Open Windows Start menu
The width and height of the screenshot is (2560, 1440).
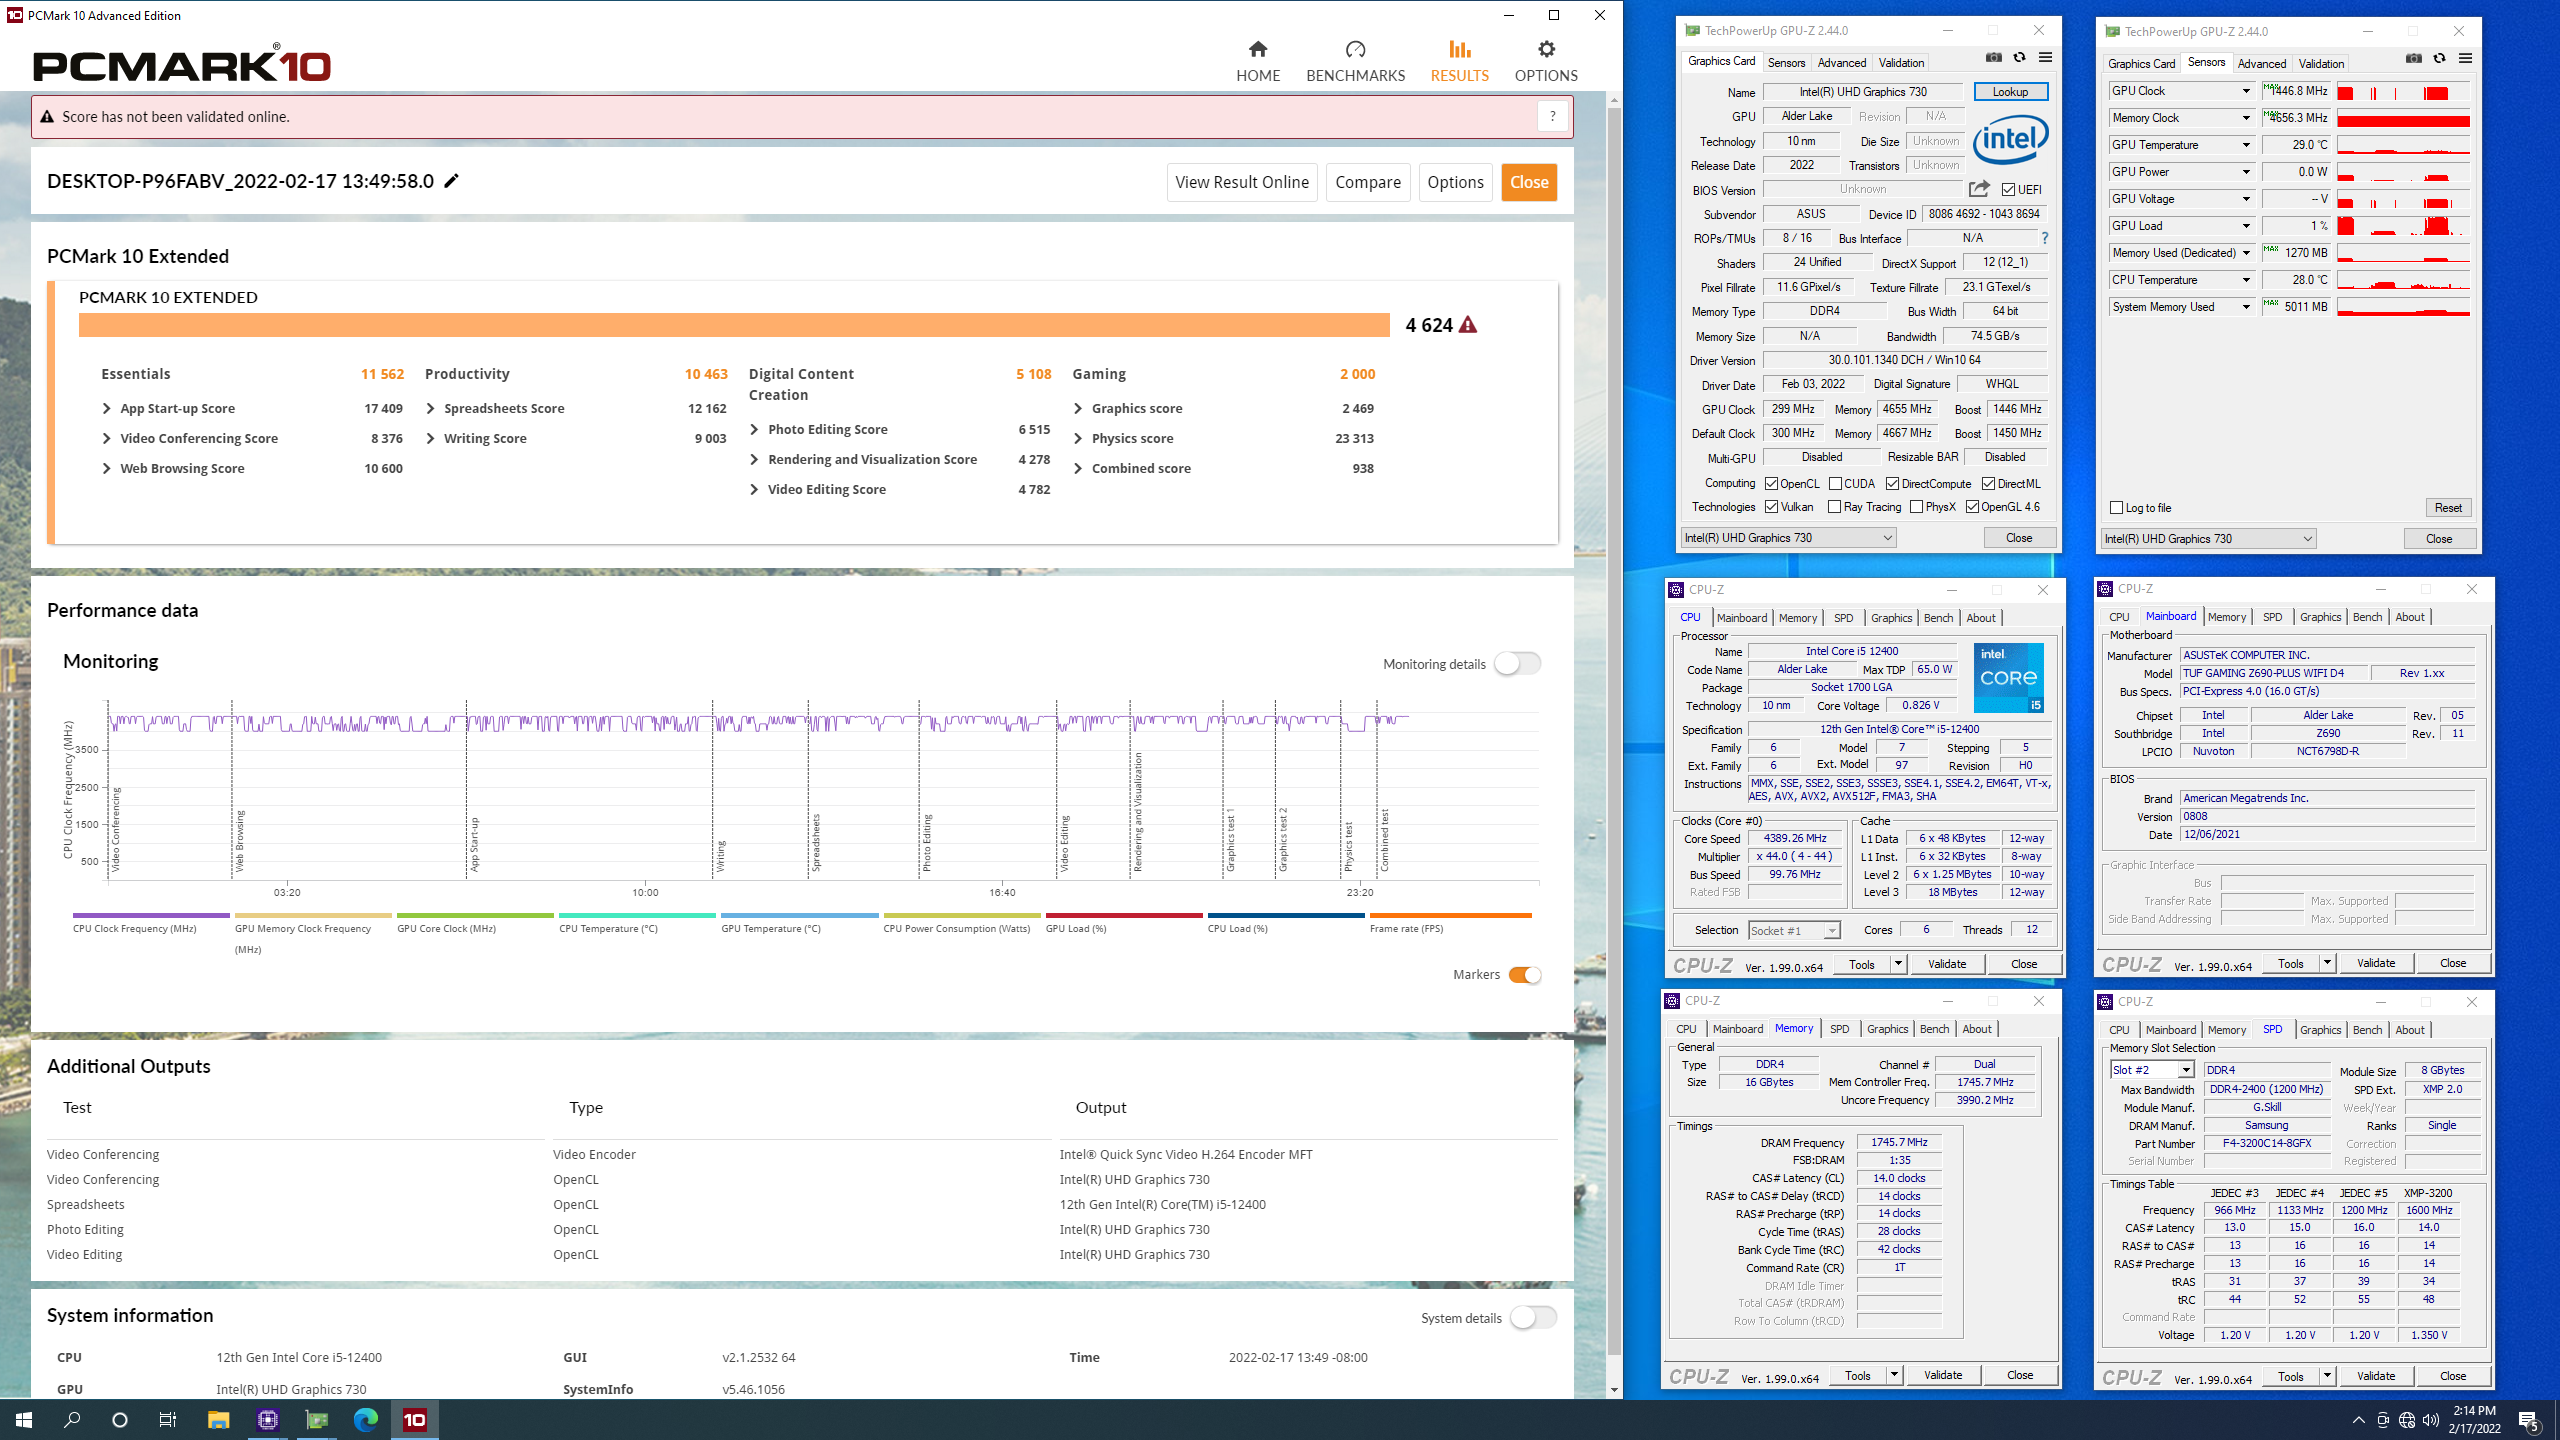[24, 1419]
